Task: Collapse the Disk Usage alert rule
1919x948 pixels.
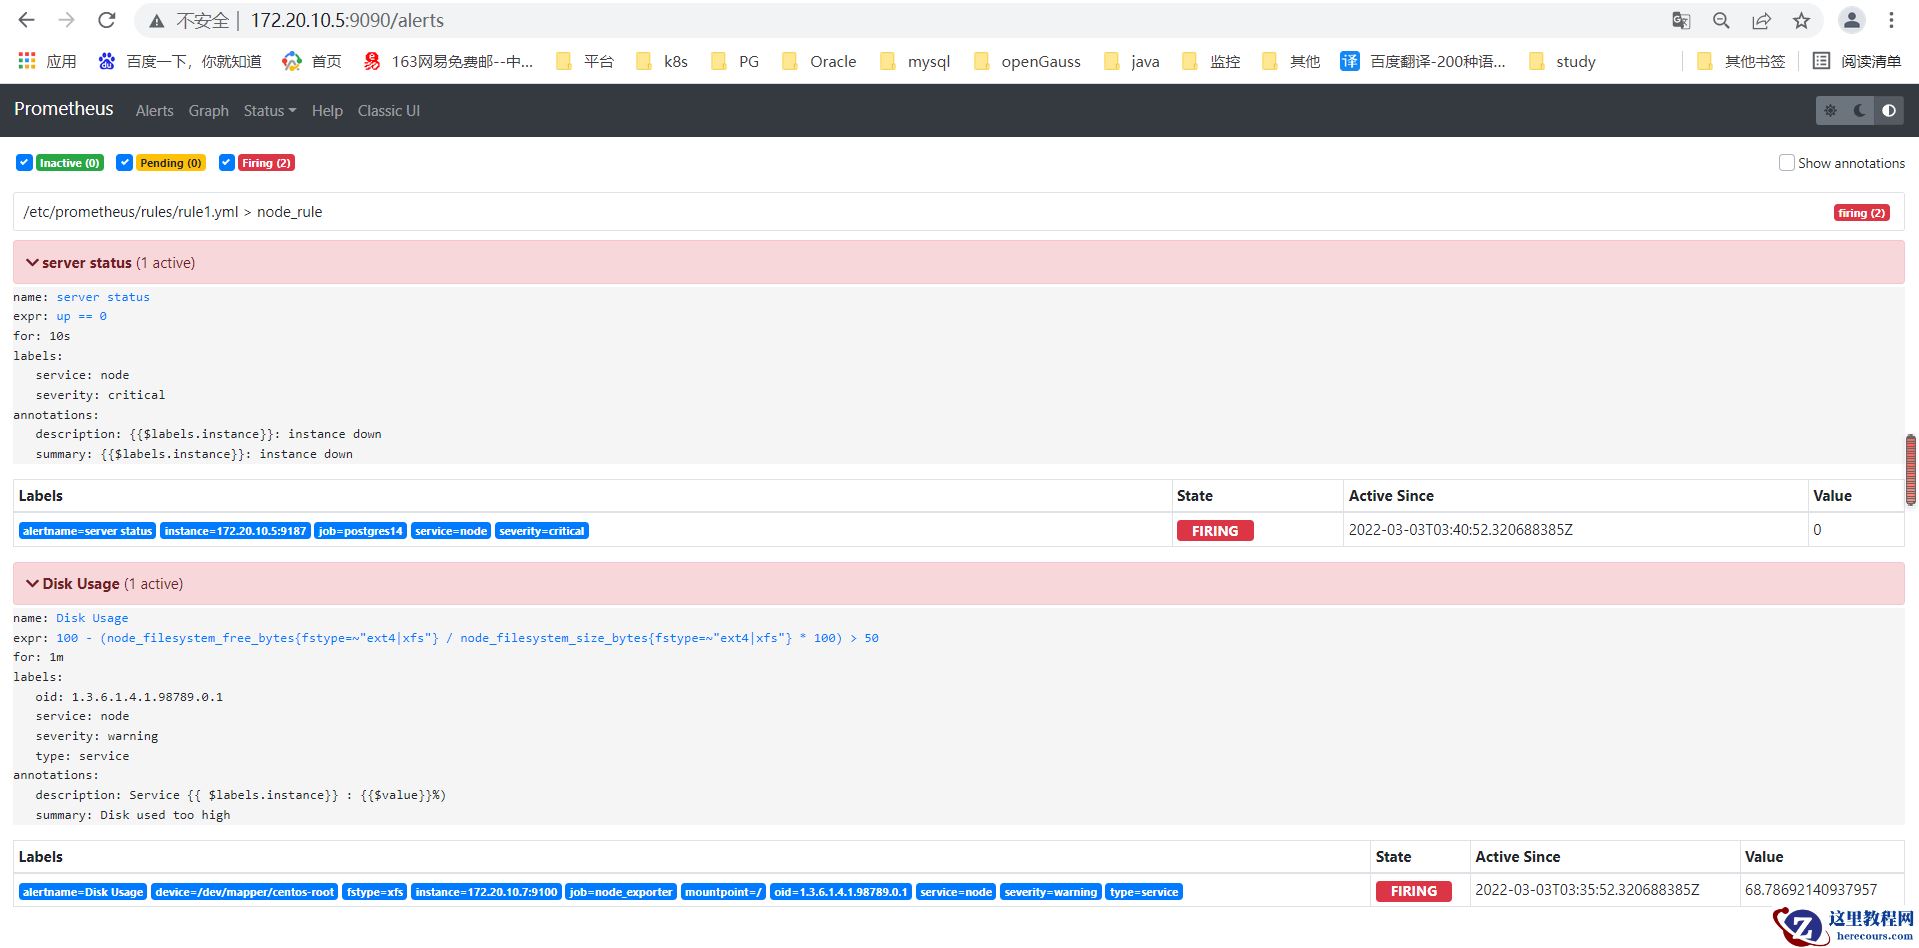Action: (x=32, y=584)
